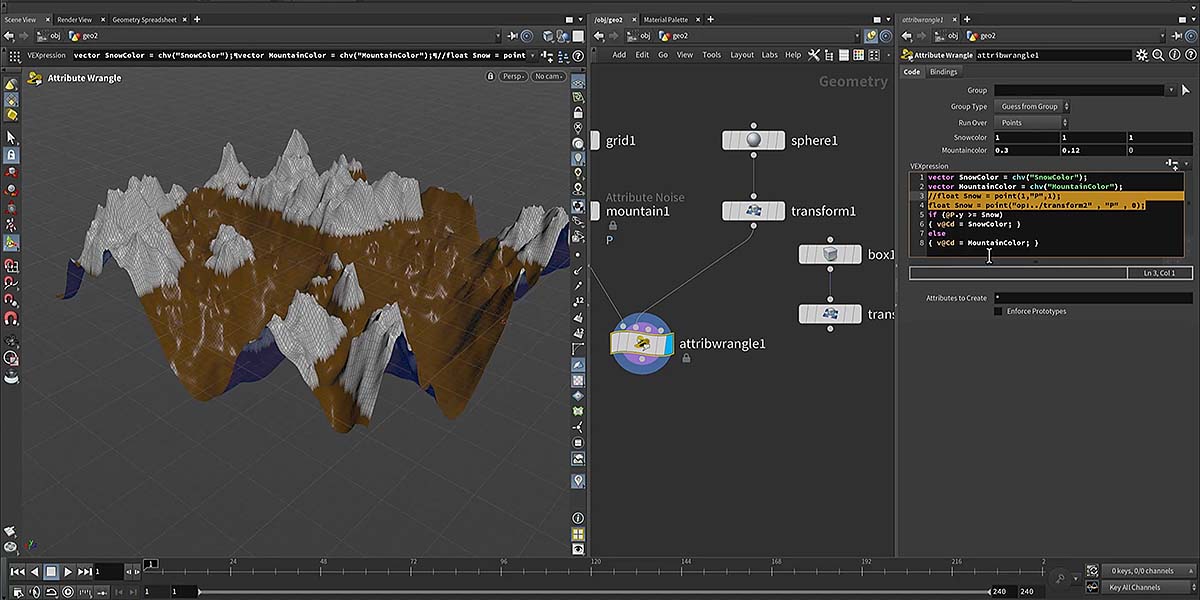
Task: Search parameters with the magnifier icon
Action: coord(1157,55)
